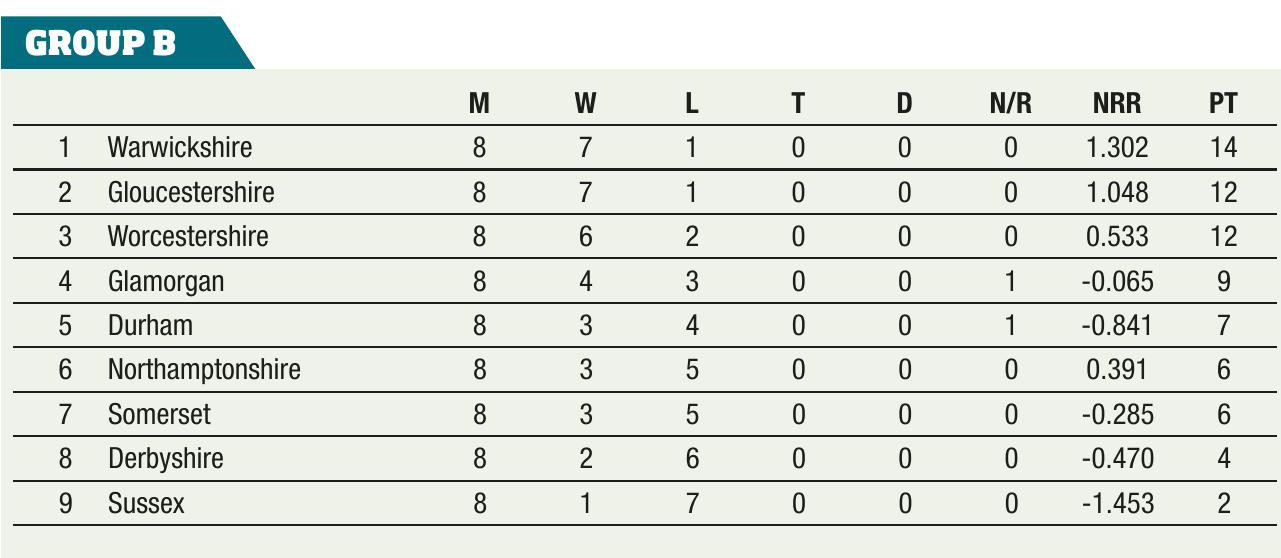Click Sussex's -1.453 net run rate
Image resolution: width=1281 pixels, height=558 pixels.
tap(1116, 503)
